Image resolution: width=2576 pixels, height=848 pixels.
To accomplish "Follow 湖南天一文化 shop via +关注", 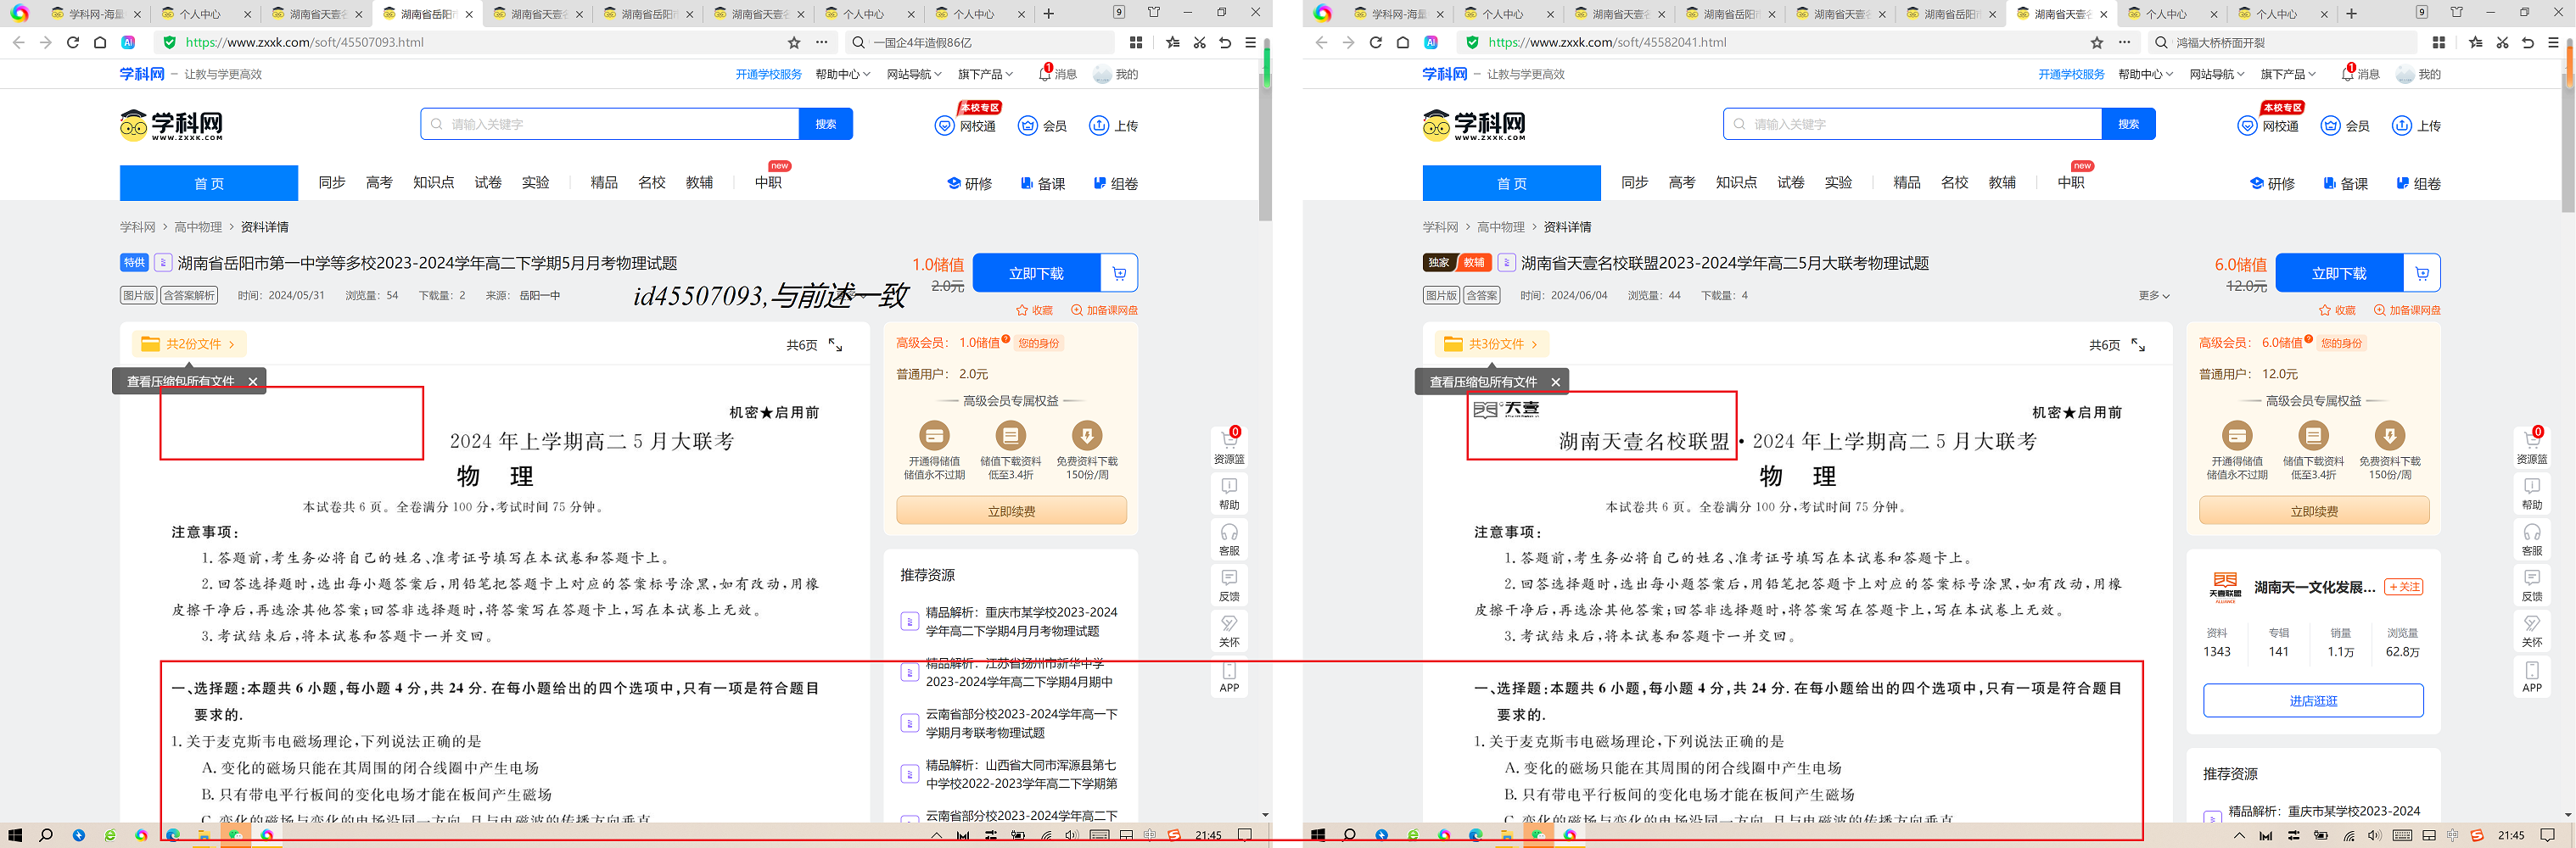I will tap(2404, 587).
